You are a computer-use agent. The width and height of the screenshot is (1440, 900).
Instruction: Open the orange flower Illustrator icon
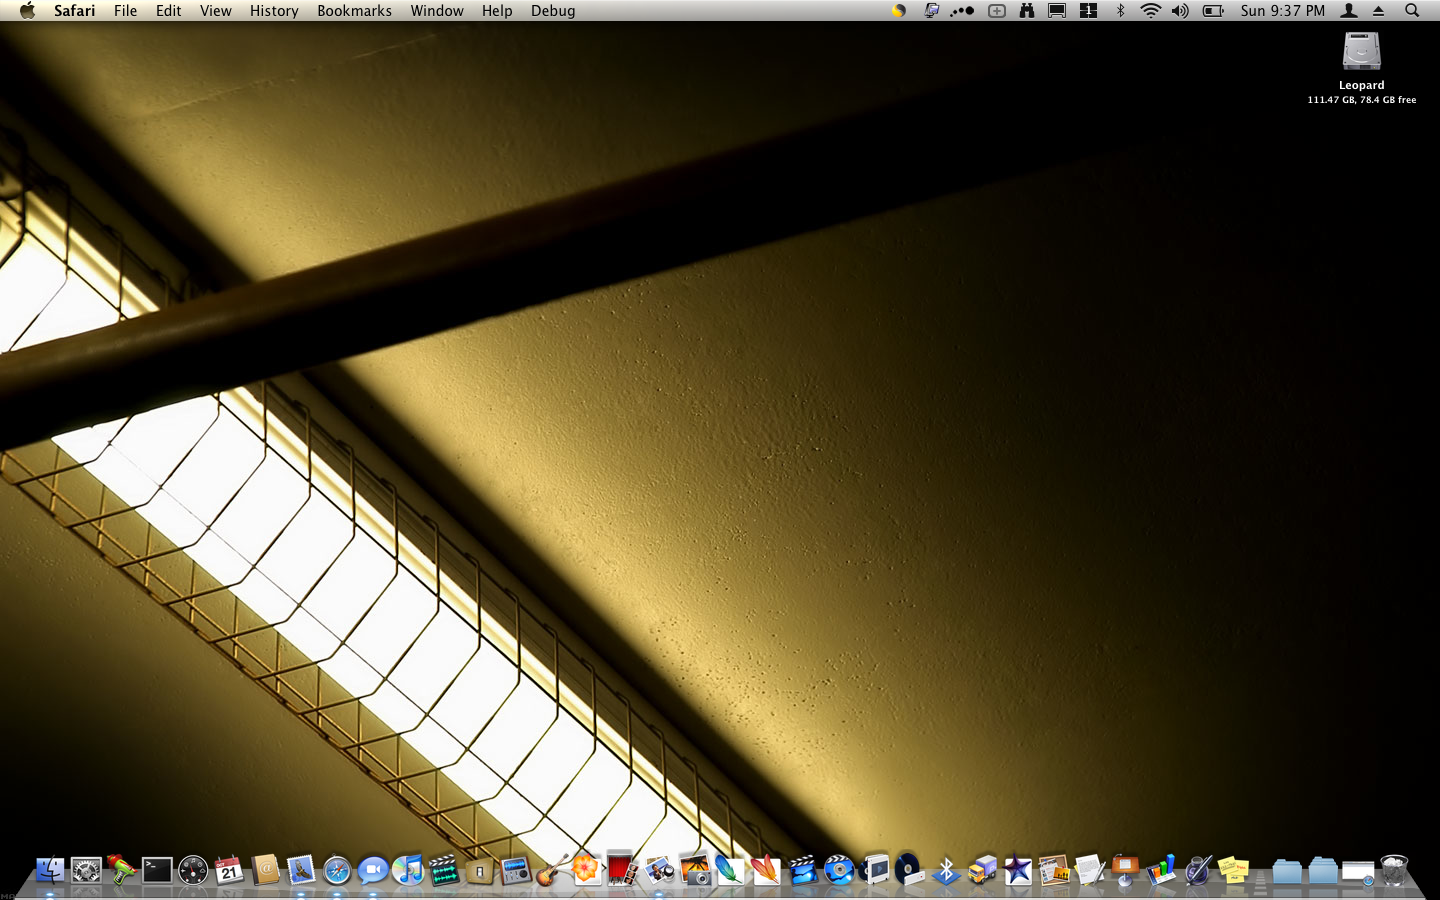point(587,868)
